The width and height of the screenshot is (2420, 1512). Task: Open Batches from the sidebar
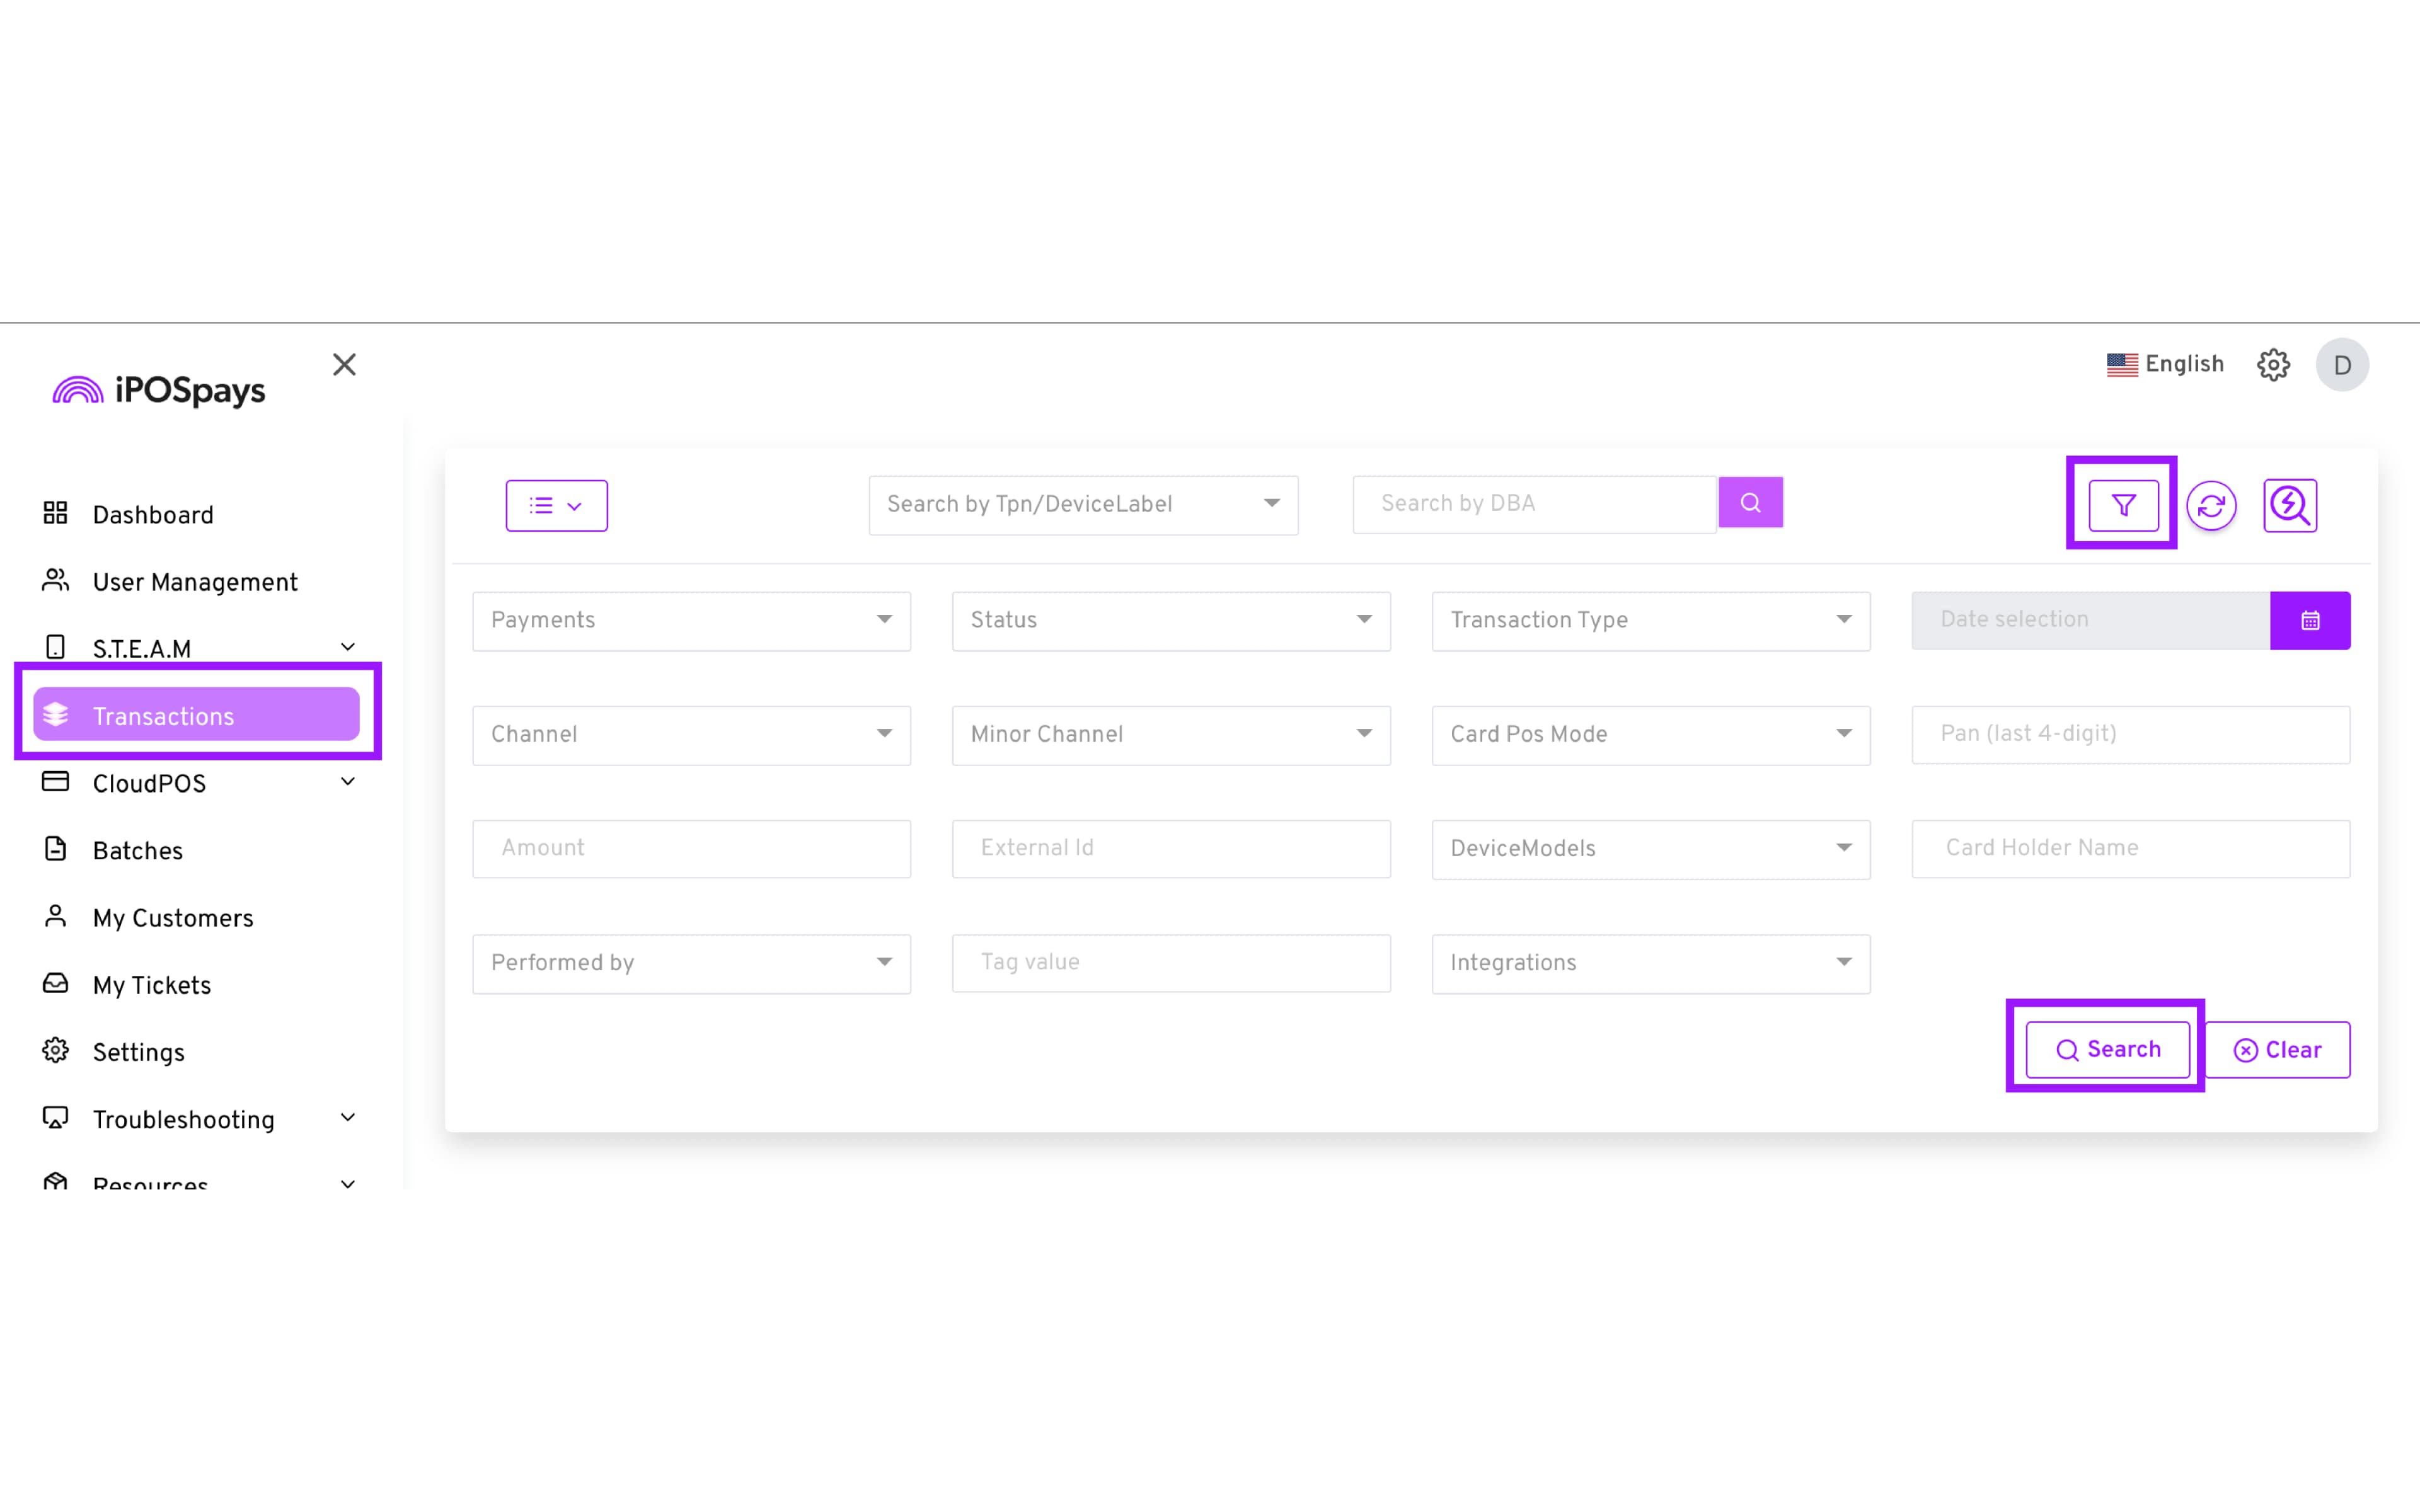137,852
